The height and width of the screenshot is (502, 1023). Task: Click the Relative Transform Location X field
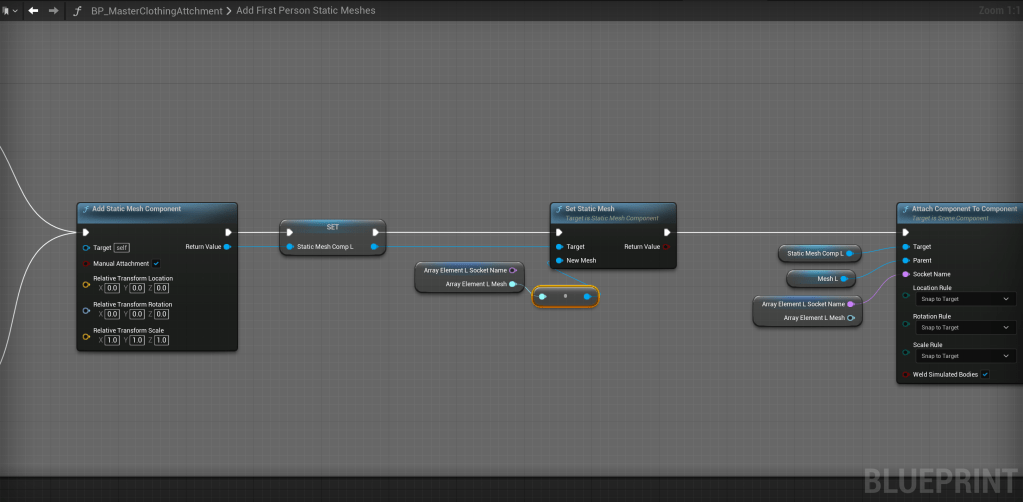point(112,288)
